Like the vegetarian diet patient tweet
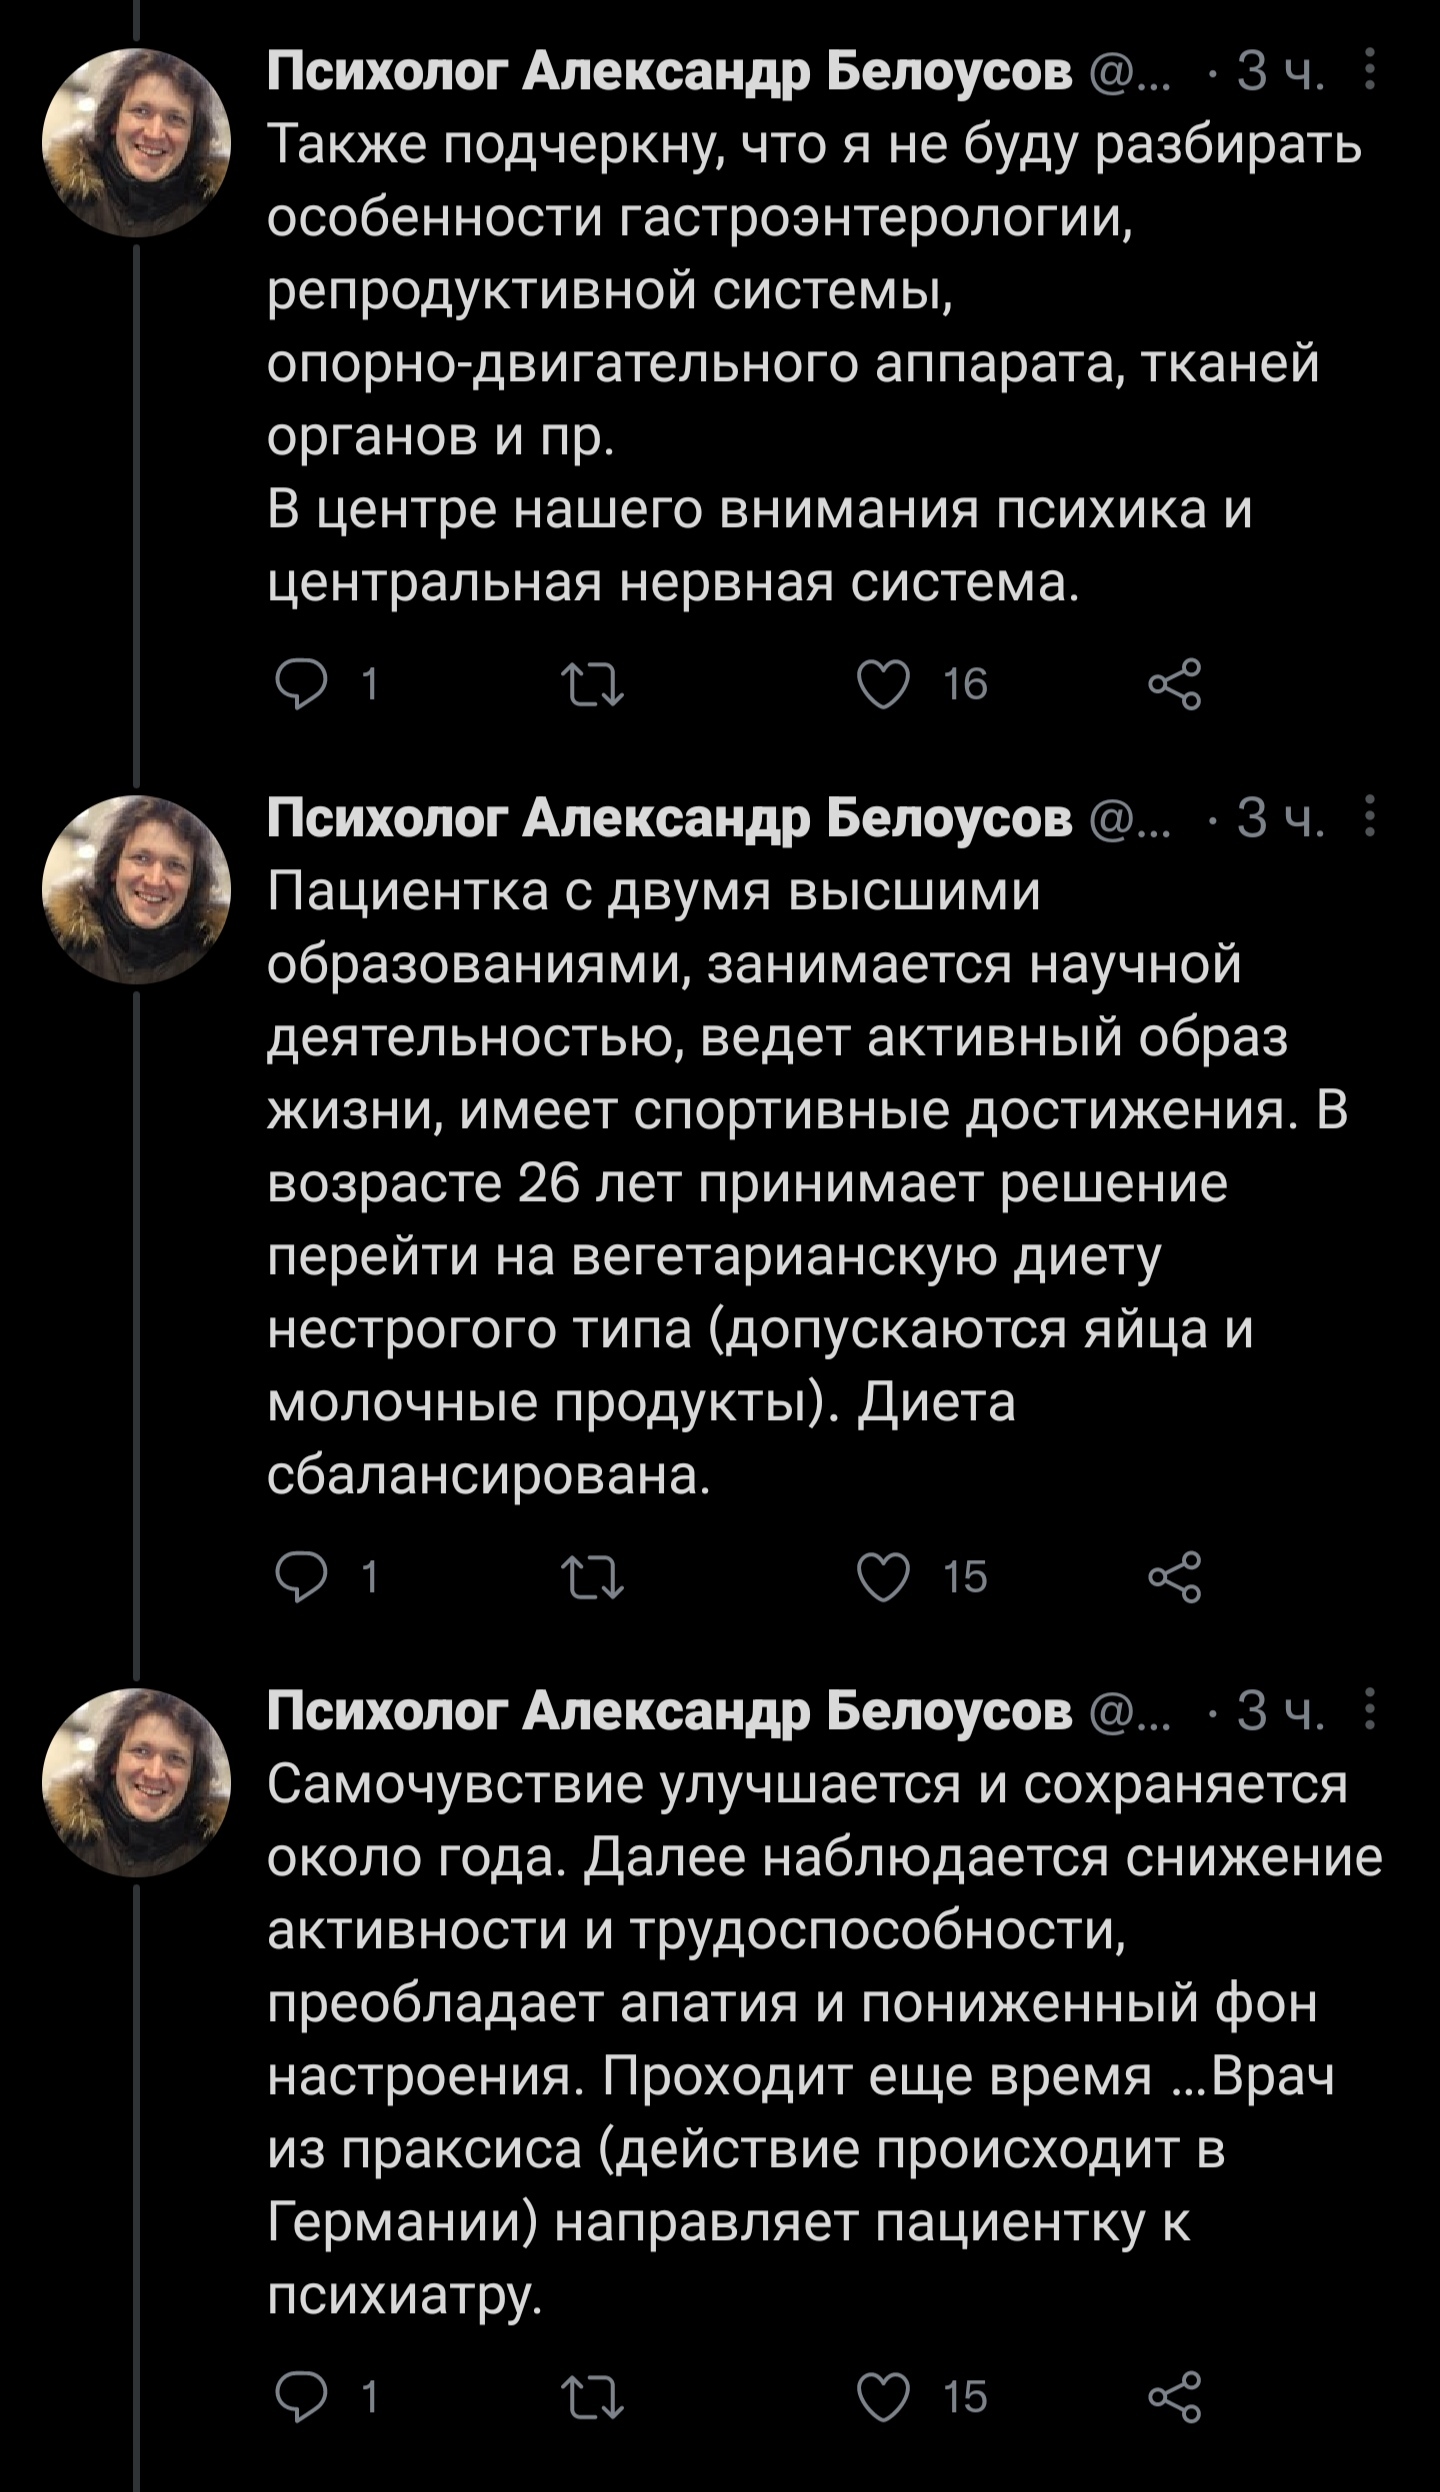This screenshot has height=2492, width=1440. pyautogui.click(x=885, y=1577)
